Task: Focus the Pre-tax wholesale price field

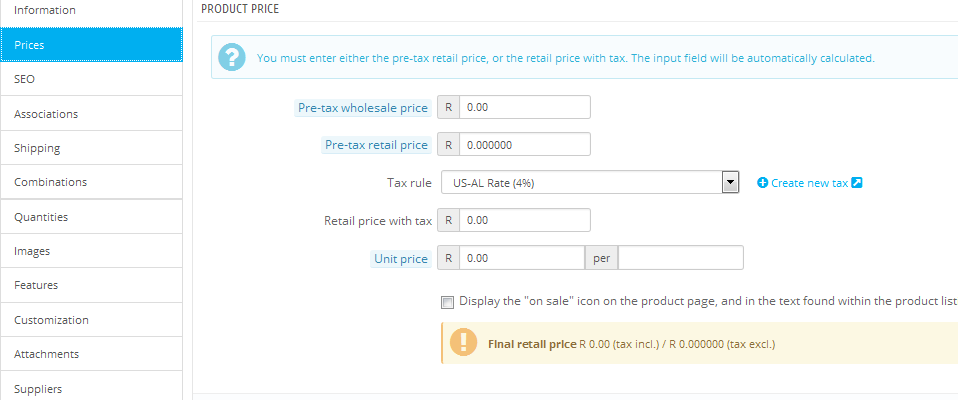Action: coord(524,107)
